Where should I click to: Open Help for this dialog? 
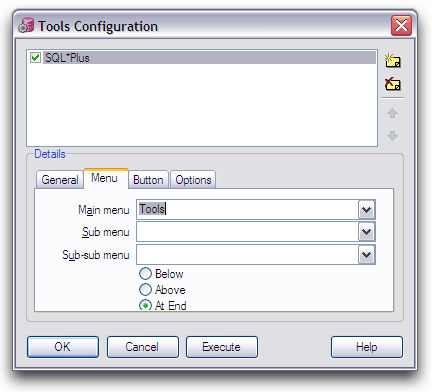tap(367, 347)
